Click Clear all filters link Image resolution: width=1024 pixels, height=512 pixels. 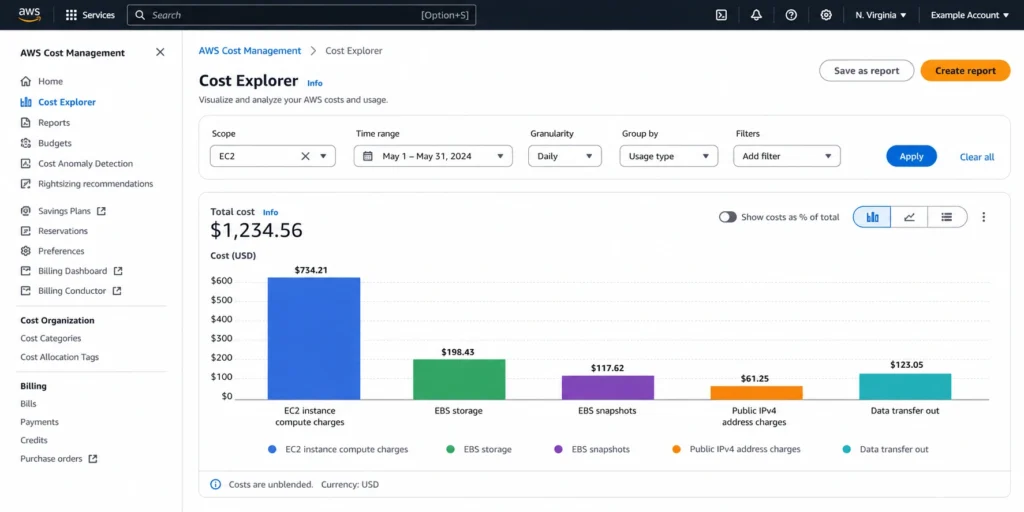(977, 157)
